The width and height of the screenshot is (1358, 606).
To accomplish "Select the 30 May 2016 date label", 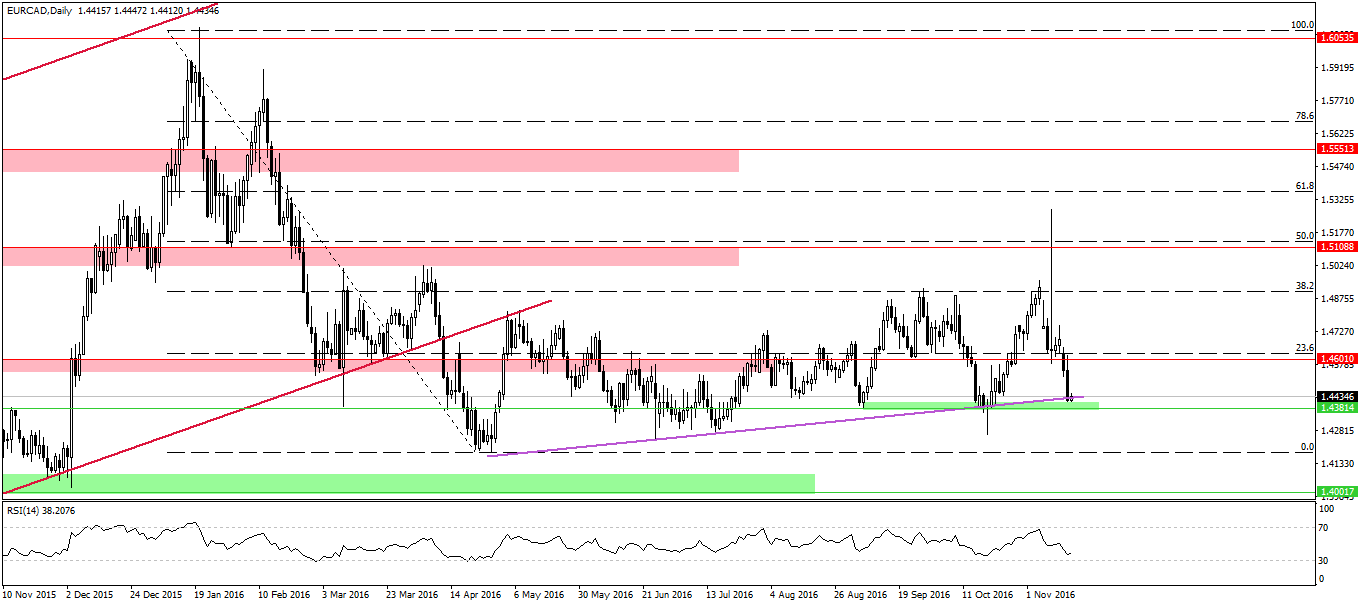I will click(605, 594).
